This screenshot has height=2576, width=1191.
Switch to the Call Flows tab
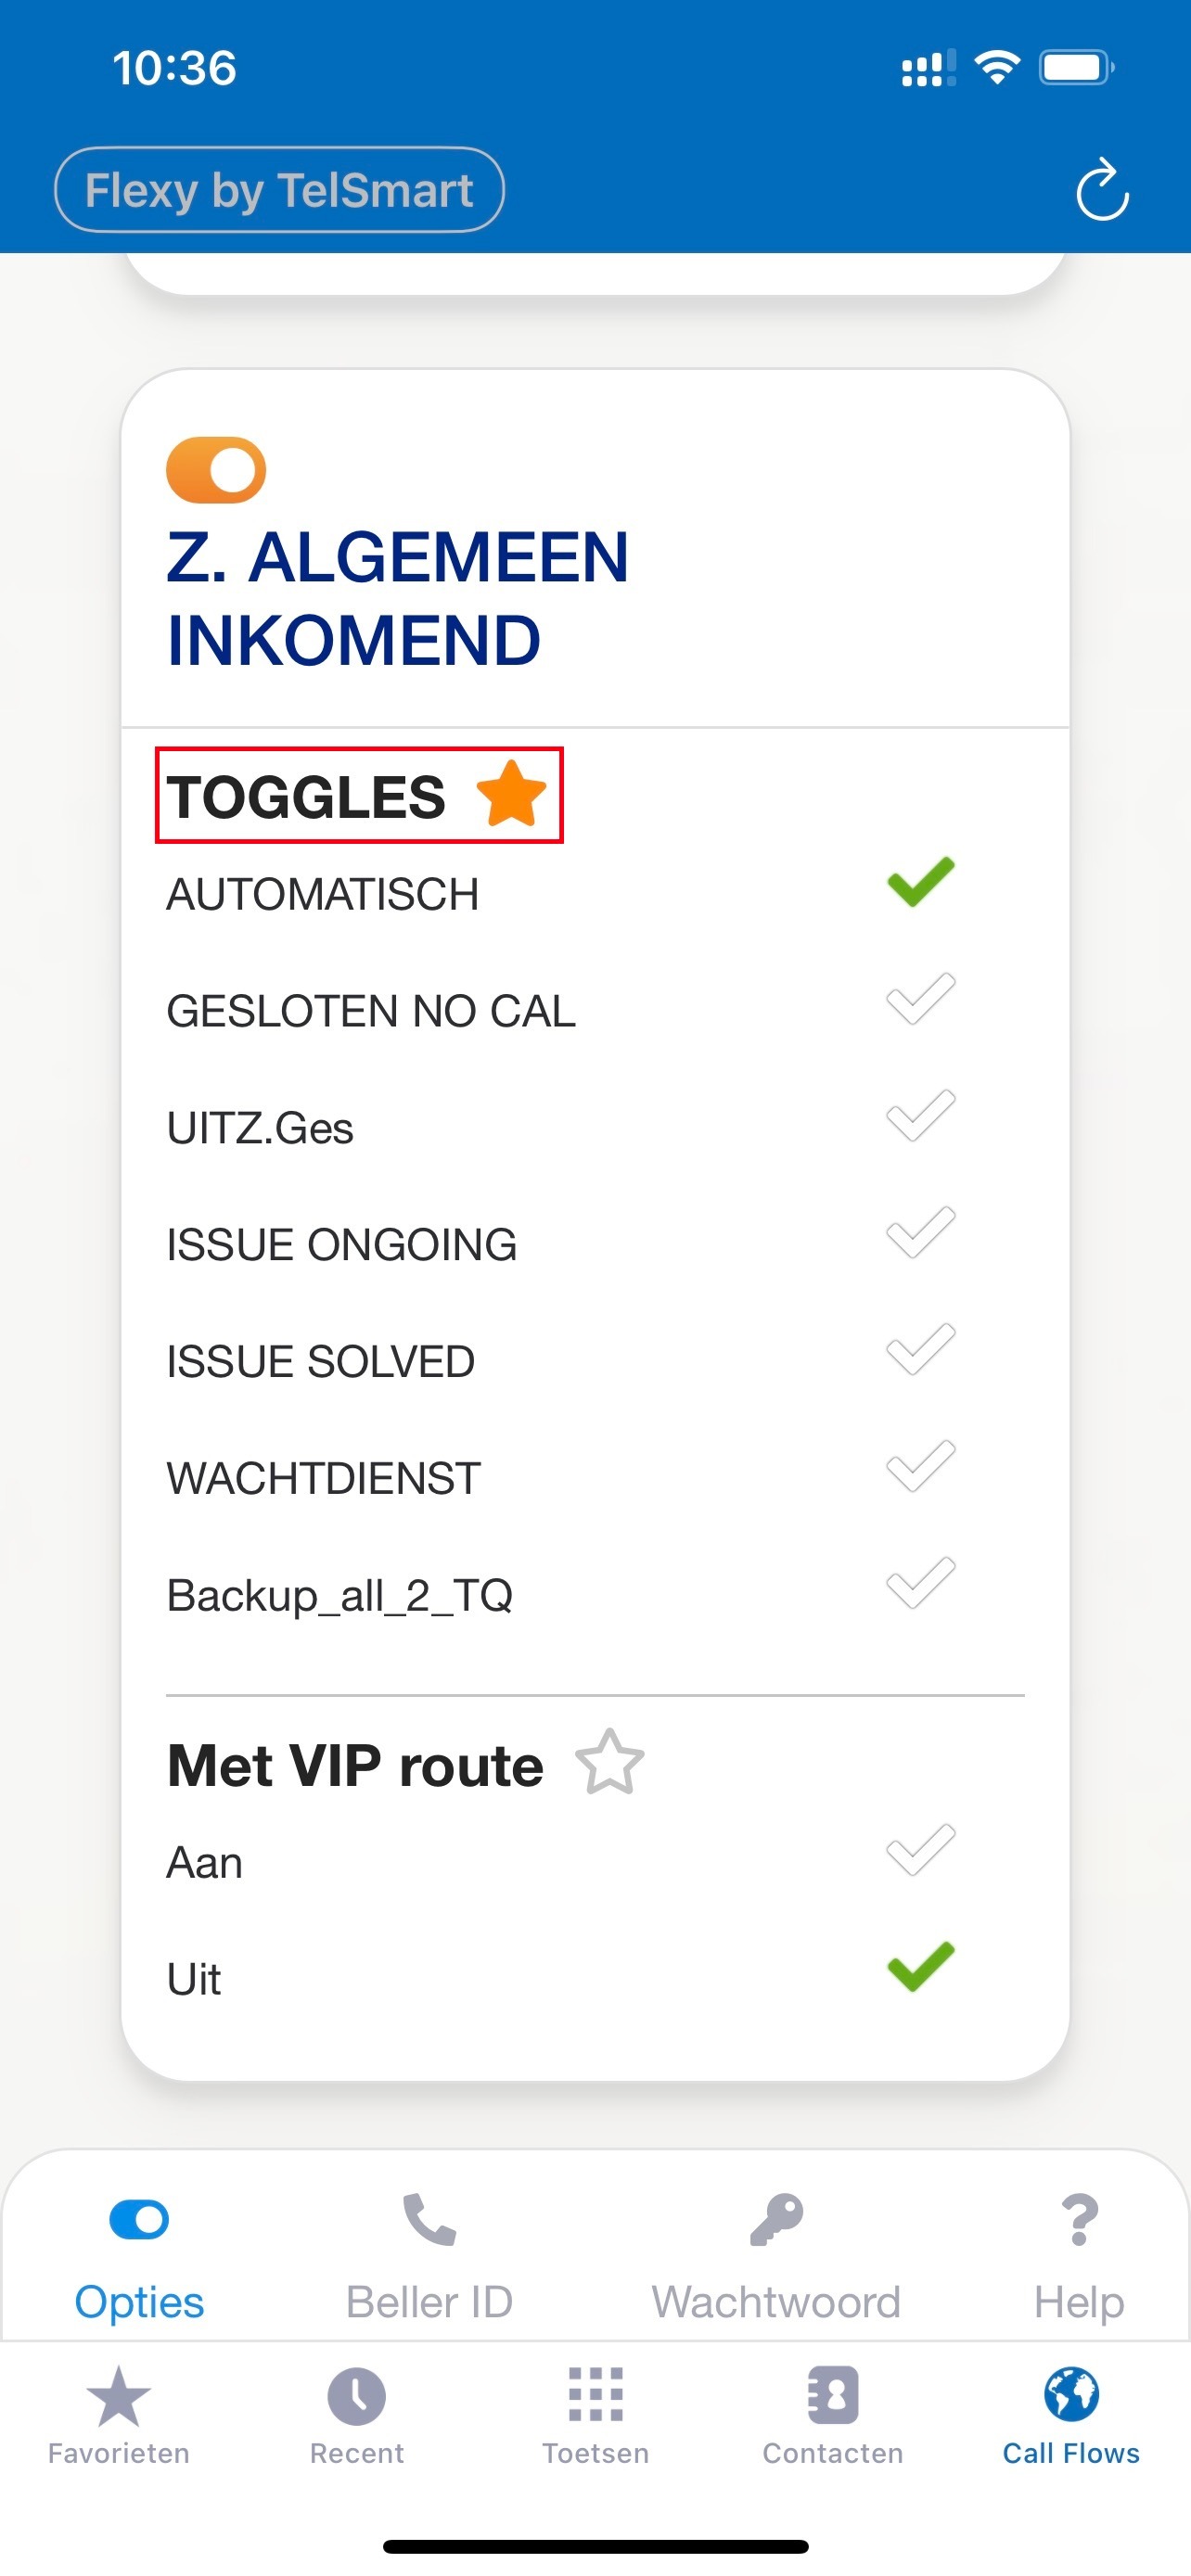[x=1070, y=2414]
